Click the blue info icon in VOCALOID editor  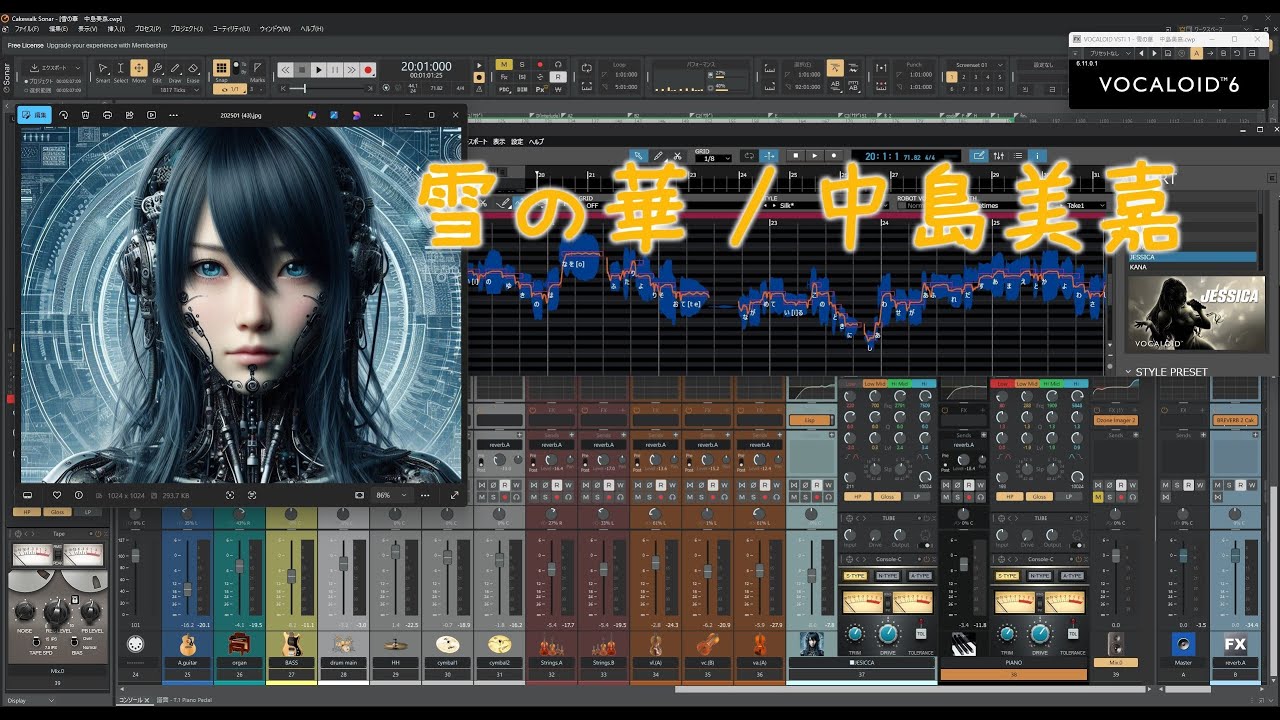tap(1037, 156)
